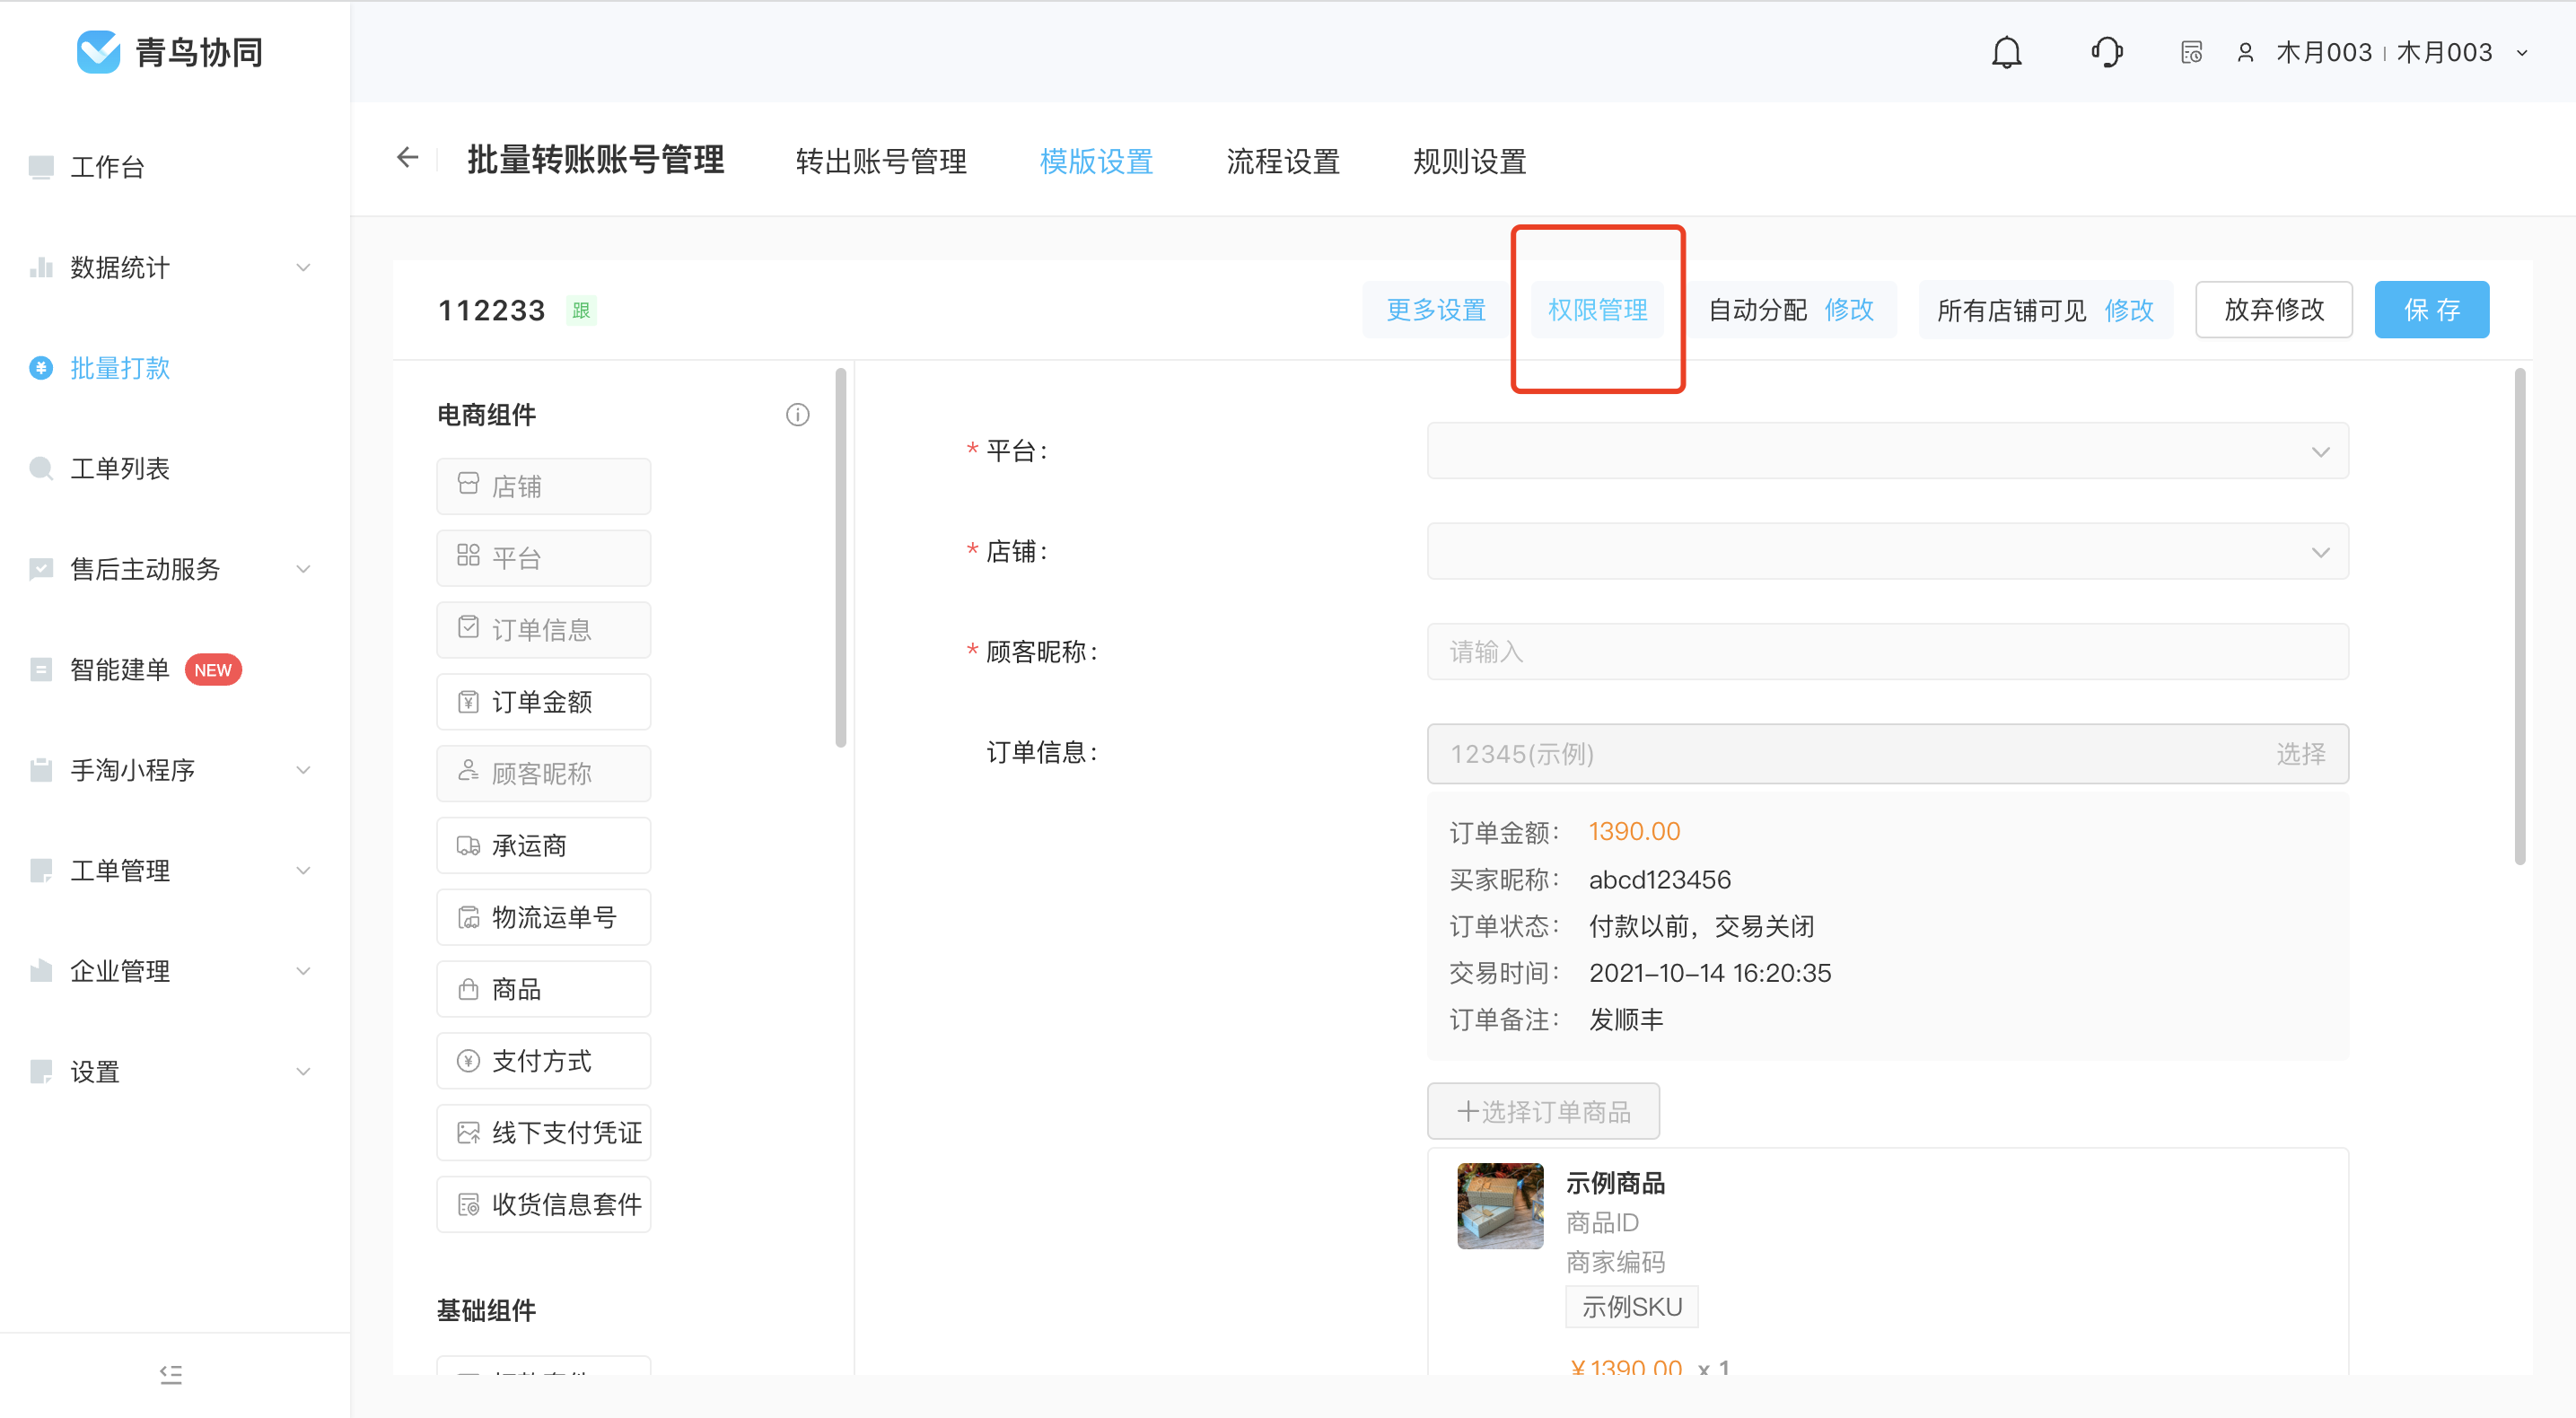2576x1418 pixels.
Task: Click the 设置 sidebar icon
Action: coord(41,1071)
